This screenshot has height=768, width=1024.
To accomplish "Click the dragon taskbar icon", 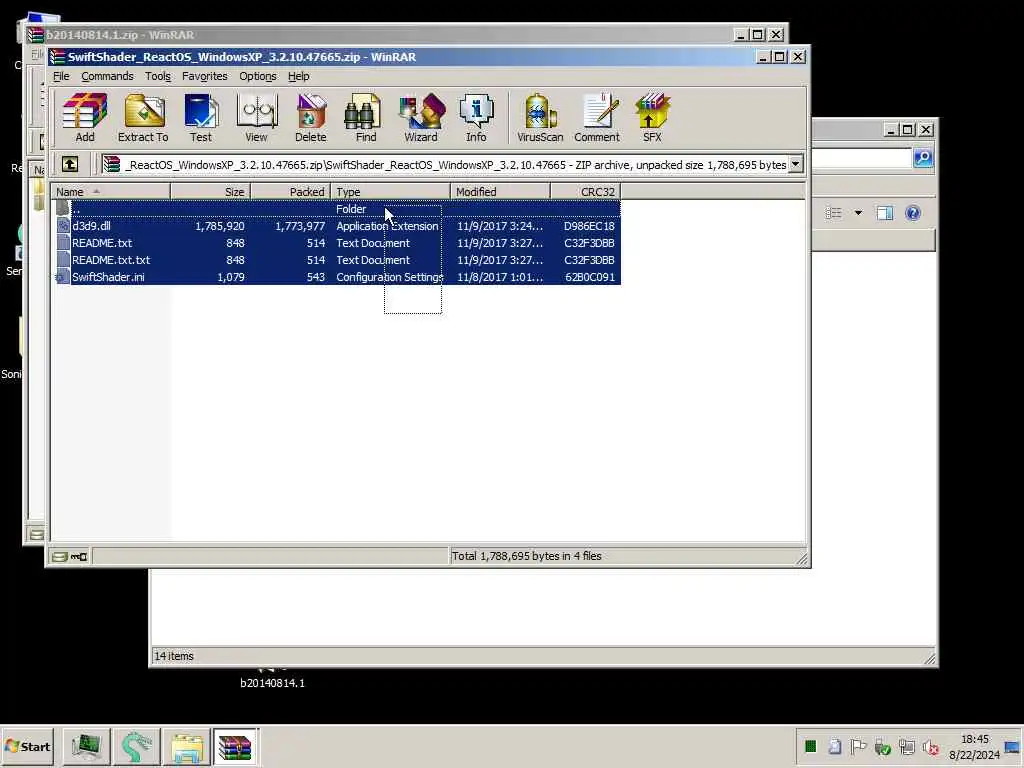I will (x=136, y=746).
